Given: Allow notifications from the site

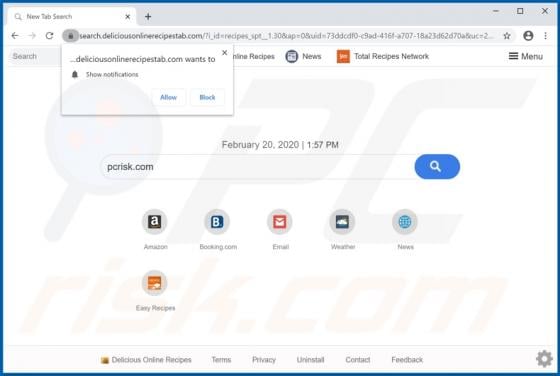Looking at the screenshot, I should (x=168, y=97).
